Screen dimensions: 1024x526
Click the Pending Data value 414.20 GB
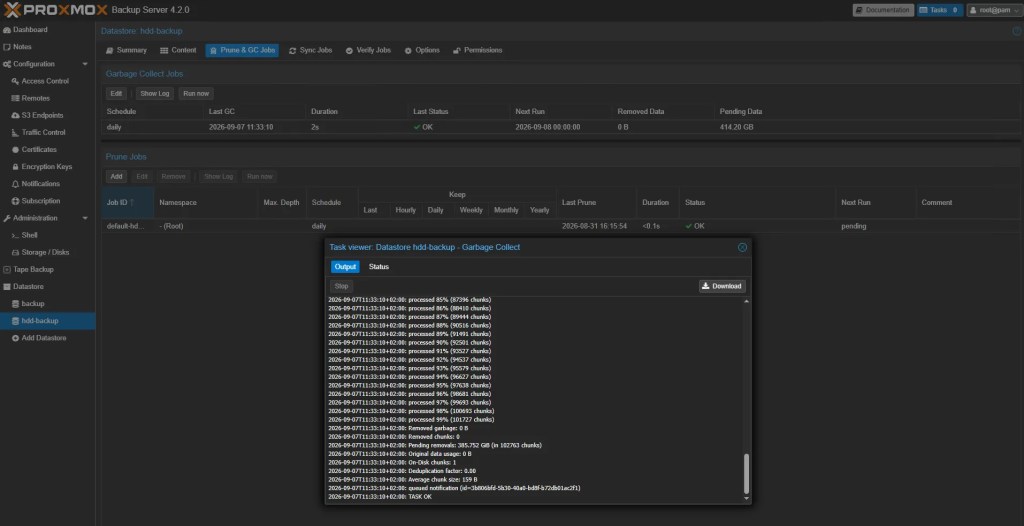(x=737, y=127)
